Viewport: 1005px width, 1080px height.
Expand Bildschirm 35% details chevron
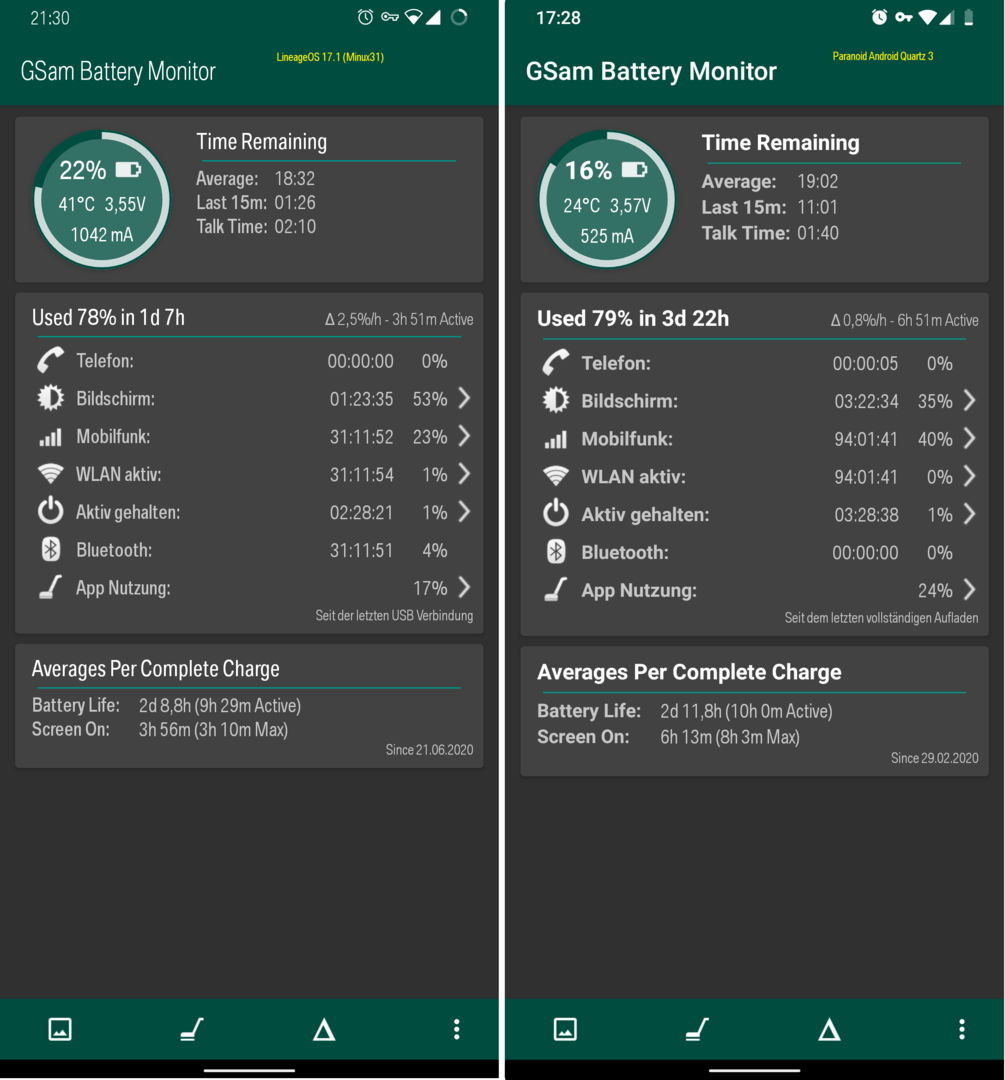(969, 400)
